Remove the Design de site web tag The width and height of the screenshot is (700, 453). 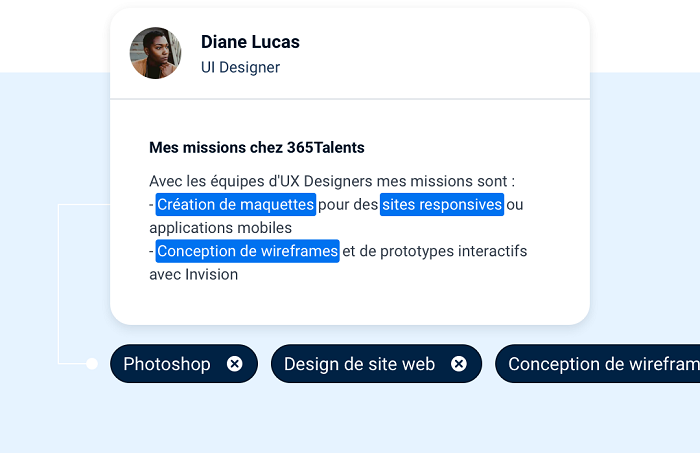(459, 364)
